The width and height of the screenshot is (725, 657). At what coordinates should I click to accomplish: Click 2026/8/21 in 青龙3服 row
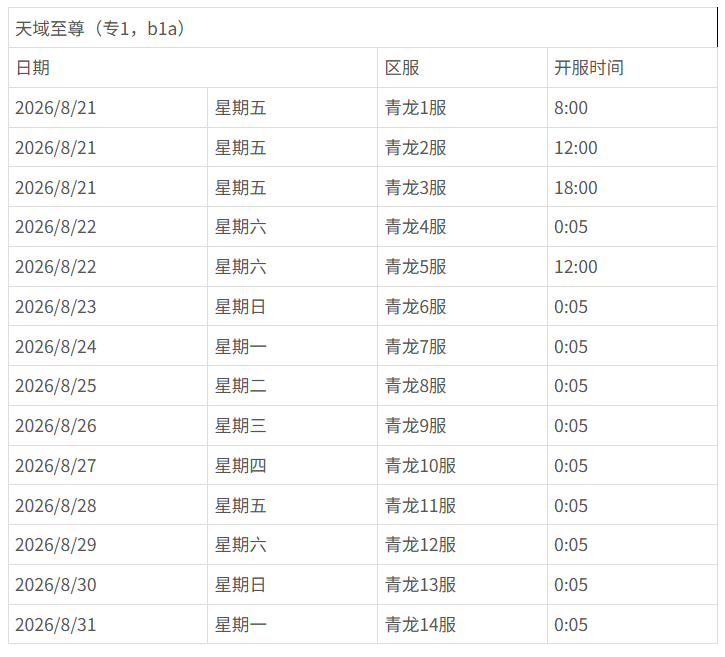click(x=55, y=188)
